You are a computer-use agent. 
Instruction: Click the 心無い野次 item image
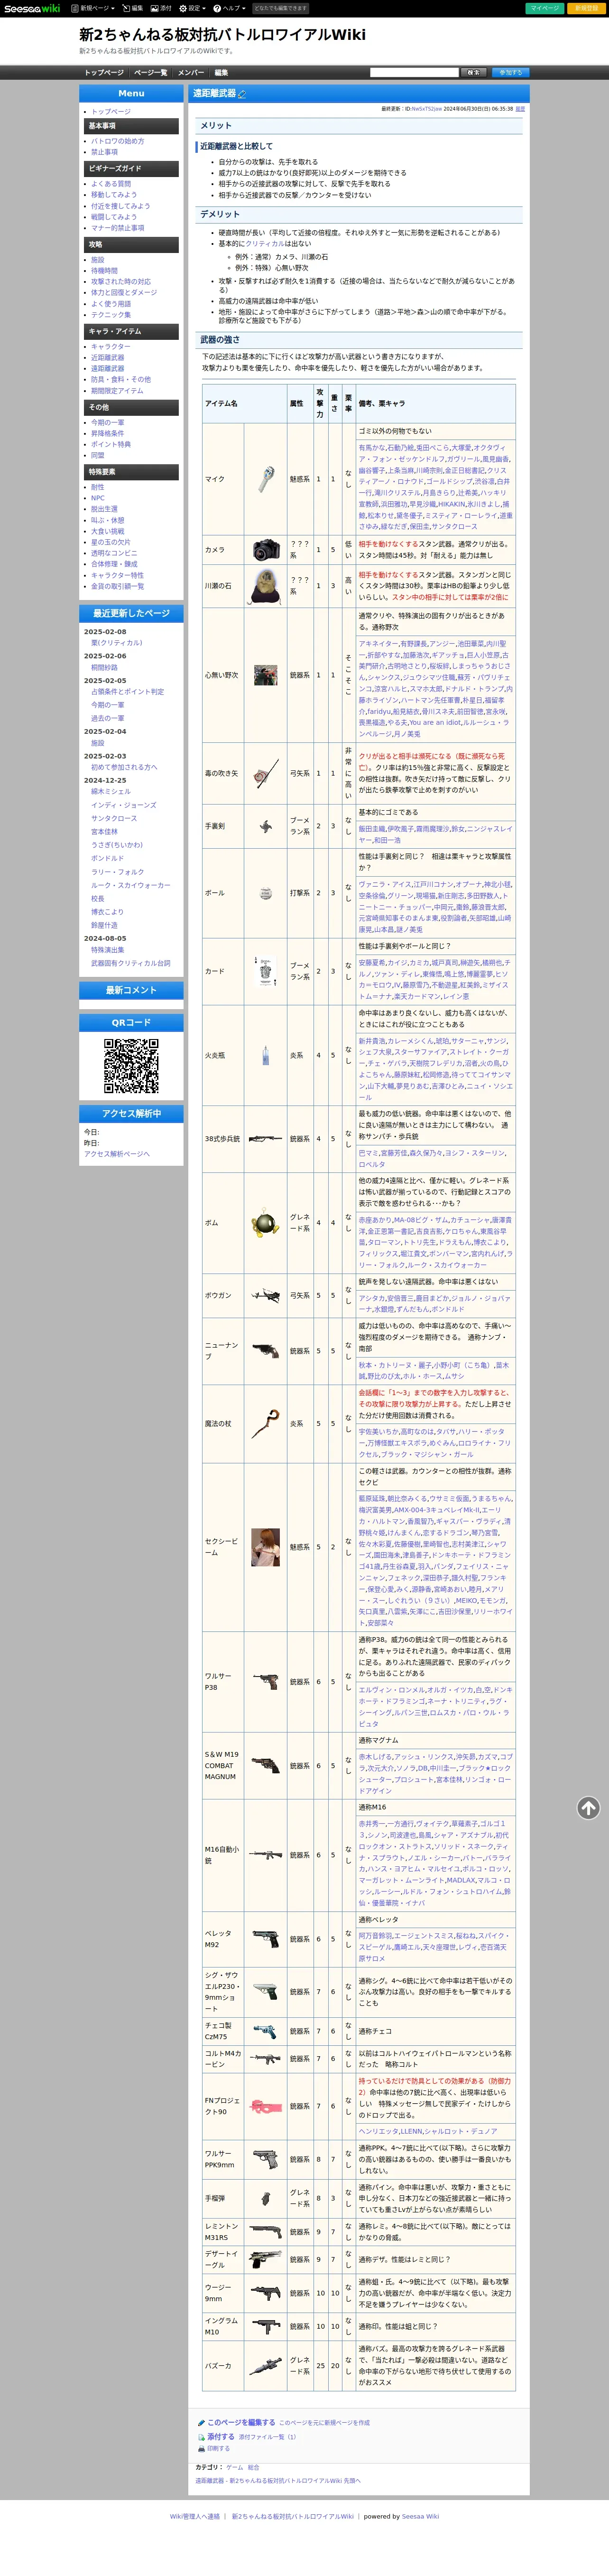click(265, 675)
